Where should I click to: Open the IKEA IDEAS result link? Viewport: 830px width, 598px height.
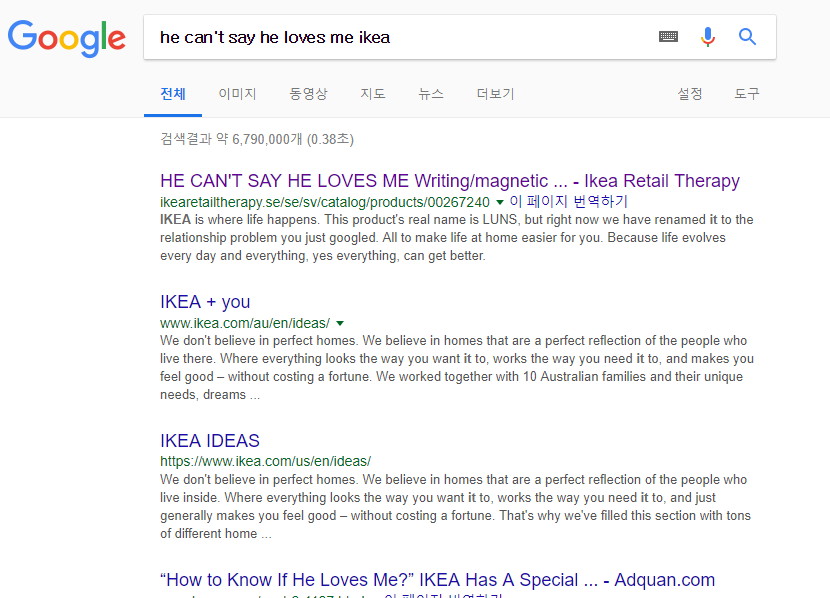tap(210, 441)
